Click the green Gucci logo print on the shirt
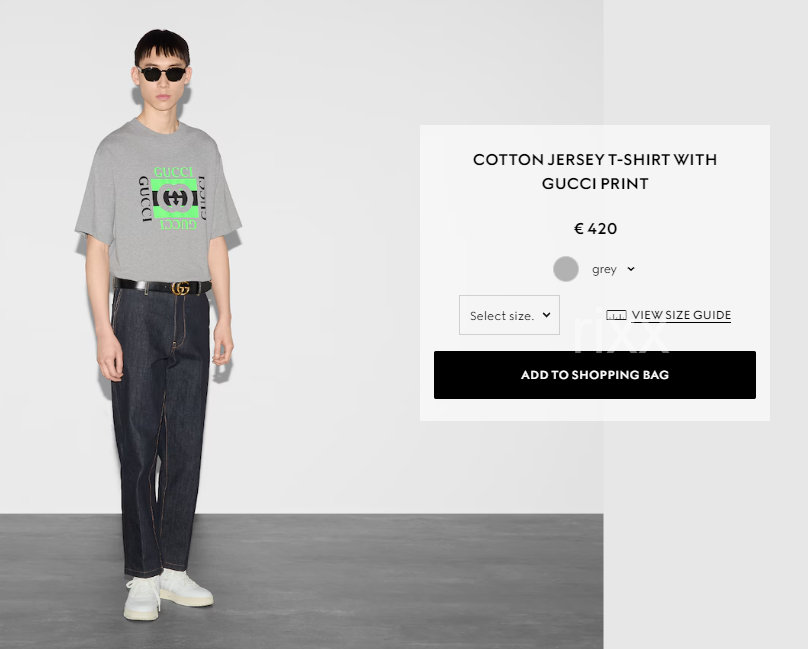 click(x=174, y=198)
